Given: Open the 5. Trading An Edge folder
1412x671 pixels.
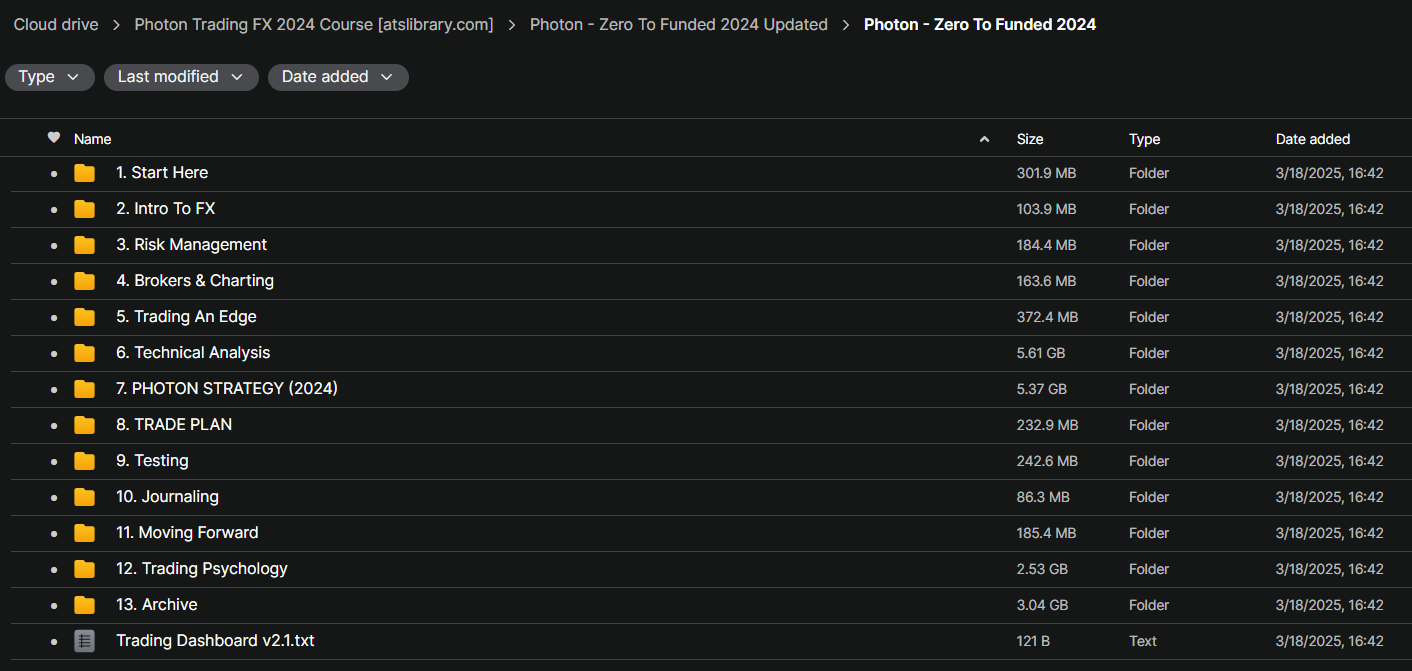Looking at the screenshot, I should click(186, 317).
